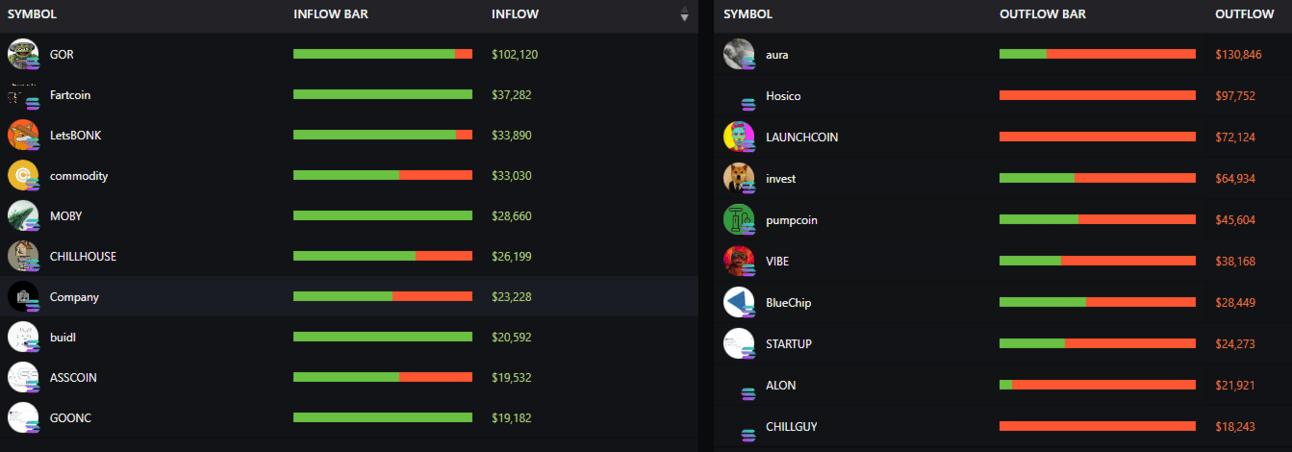
Task: Select the LetsBONK token icon
Action: click(22, 135)
